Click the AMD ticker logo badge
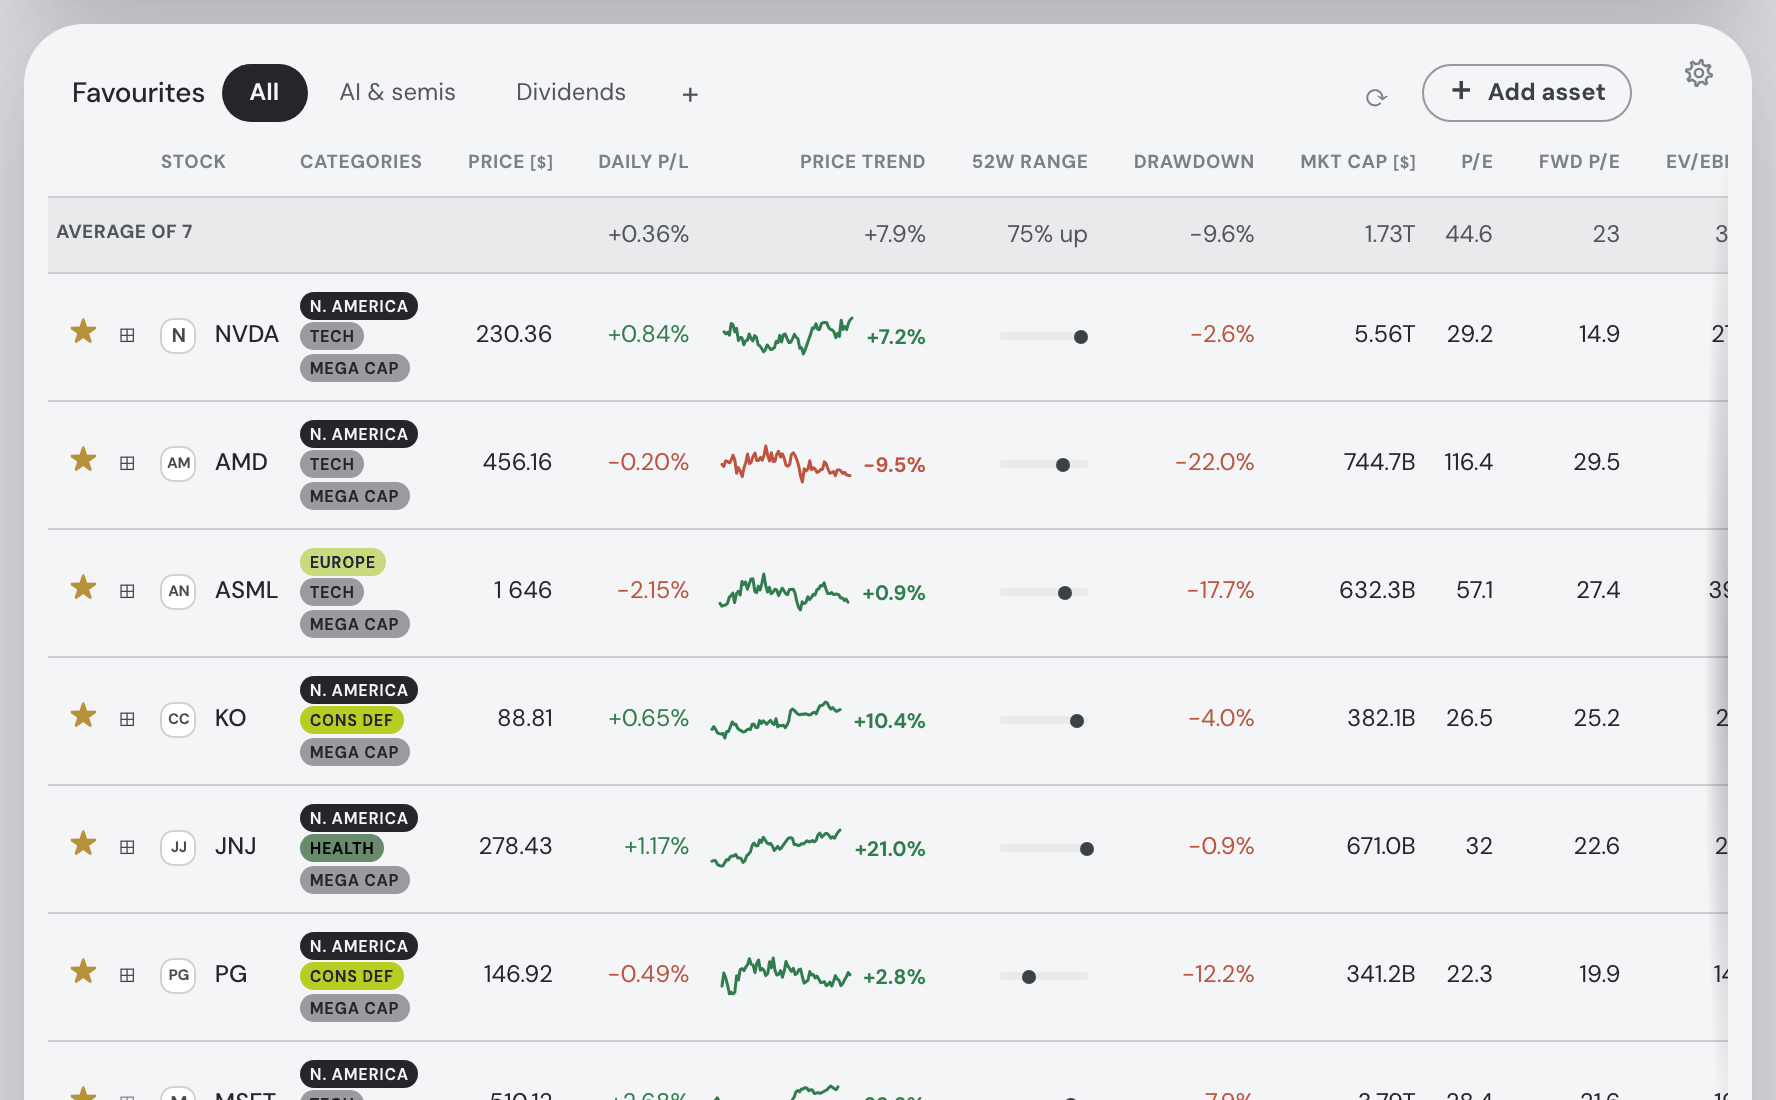Viewport: 1776px width, 1100px height. click(x=178, y=463)
